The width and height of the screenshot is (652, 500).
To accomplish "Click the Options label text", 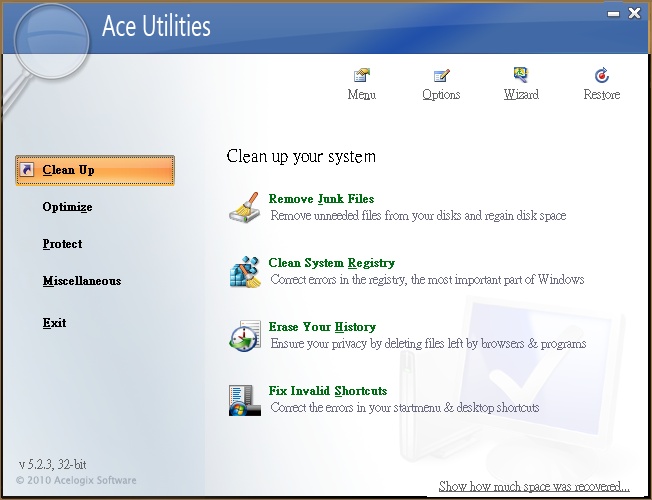I will click(x=441, y=95).
